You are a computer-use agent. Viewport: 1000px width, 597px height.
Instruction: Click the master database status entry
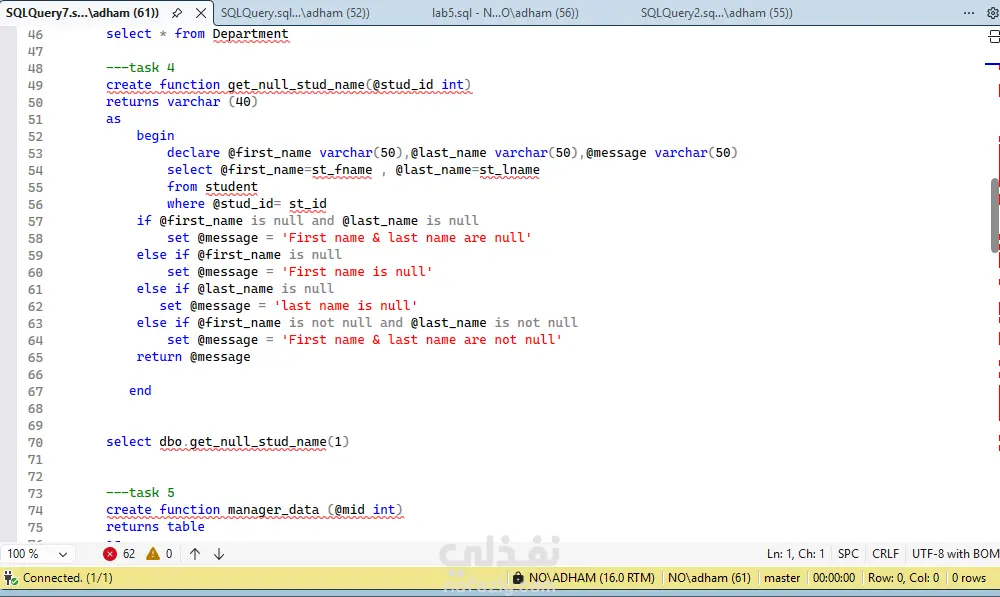[782, 578]
